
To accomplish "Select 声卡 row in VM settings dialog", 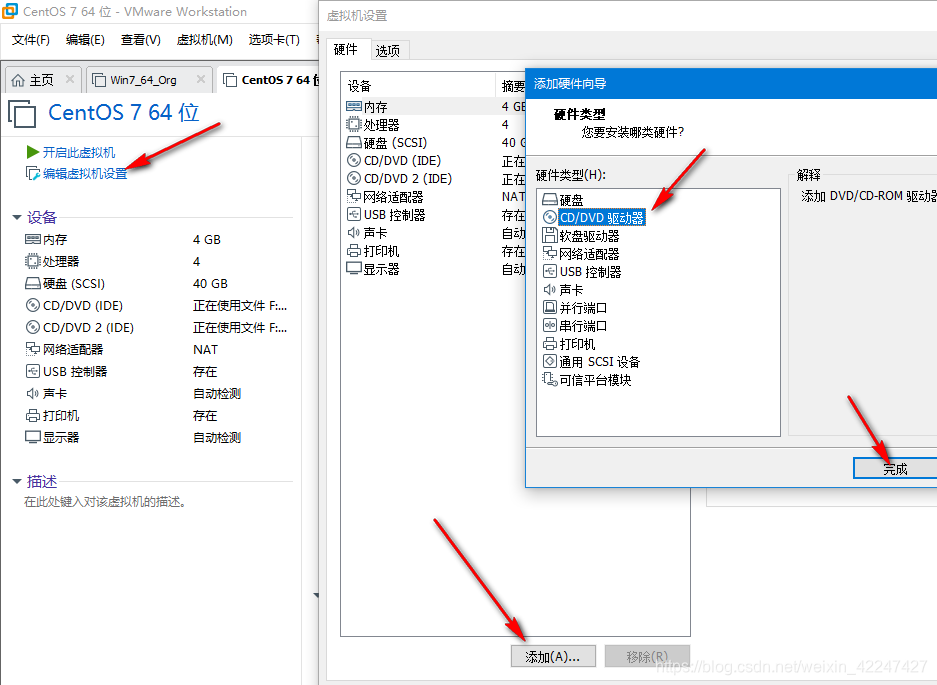I will pos(434,233).
